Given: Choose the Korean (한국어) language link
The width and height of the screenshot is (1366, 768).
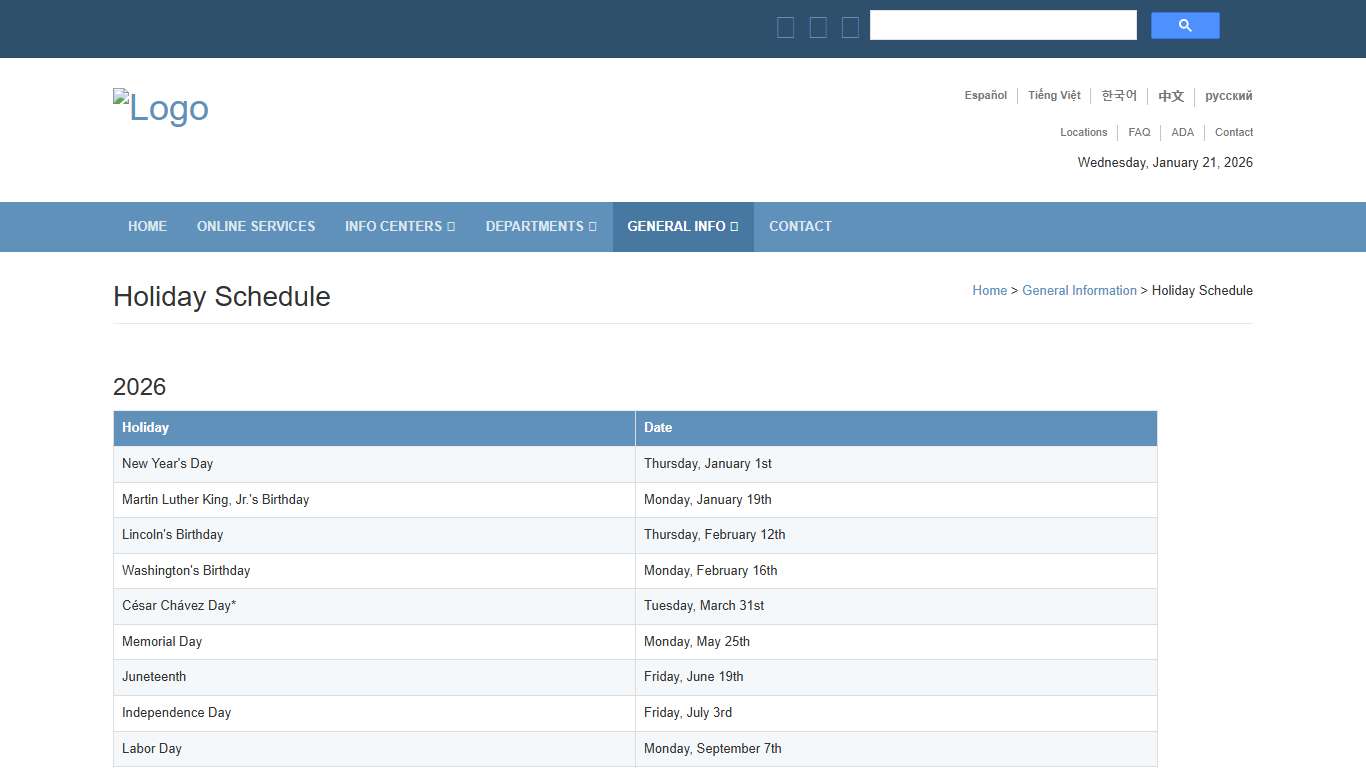Looking at the screenshot, I should (x=1119, y=96).
